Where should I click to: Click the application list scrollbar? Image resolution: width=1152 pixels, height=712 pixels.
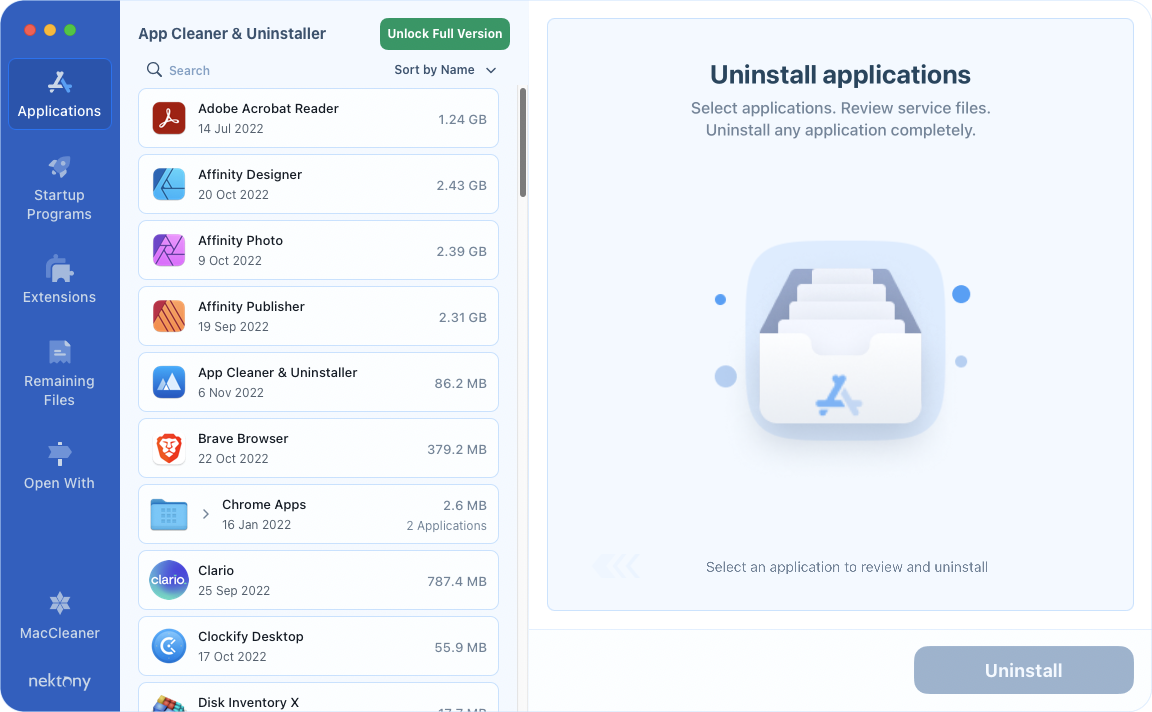[x=523, y=143]
